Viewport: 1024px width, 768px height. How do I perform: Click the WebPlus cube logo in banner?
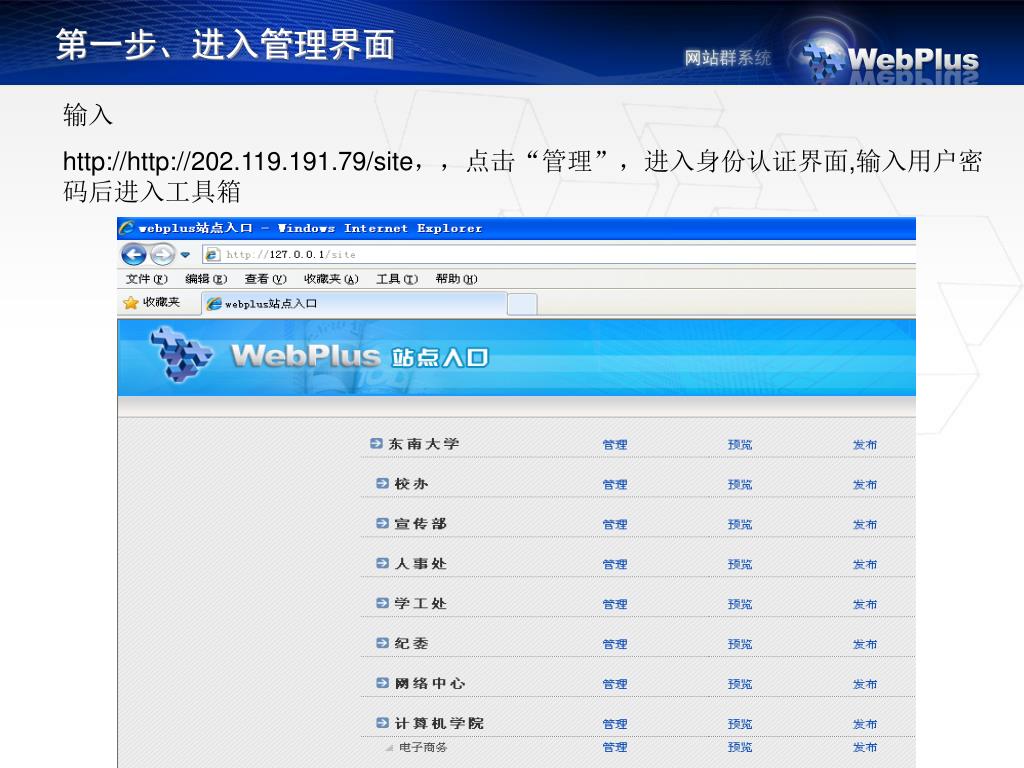(x=180, y=355)
